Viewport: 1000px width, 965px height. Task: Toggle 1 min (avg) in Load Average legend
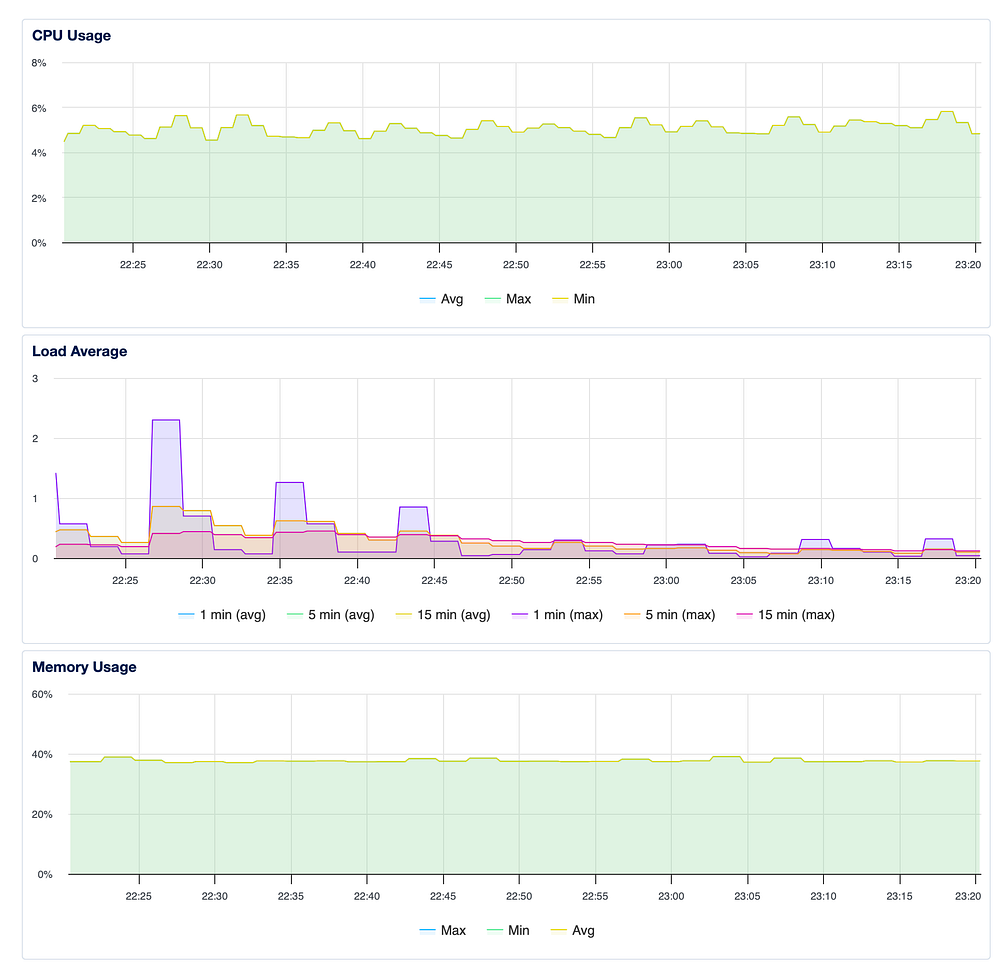click(x=222, y=614)
